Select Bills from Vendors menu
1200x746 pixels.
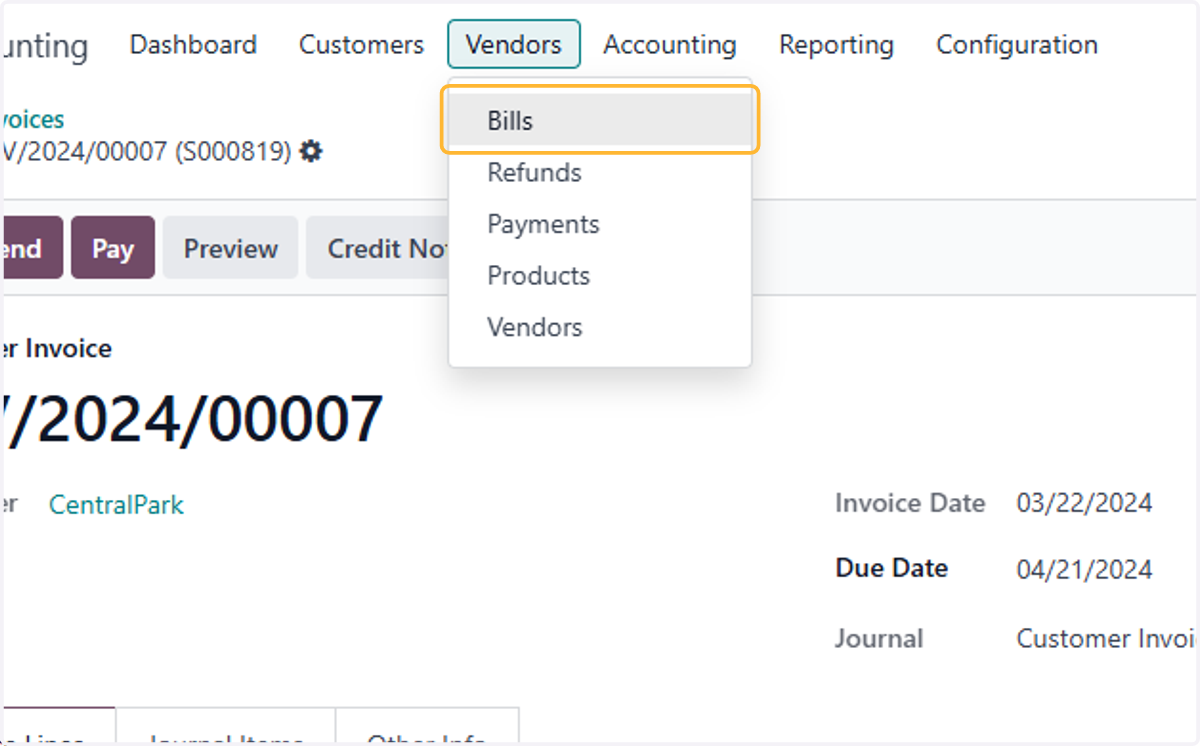pos(600,121)
